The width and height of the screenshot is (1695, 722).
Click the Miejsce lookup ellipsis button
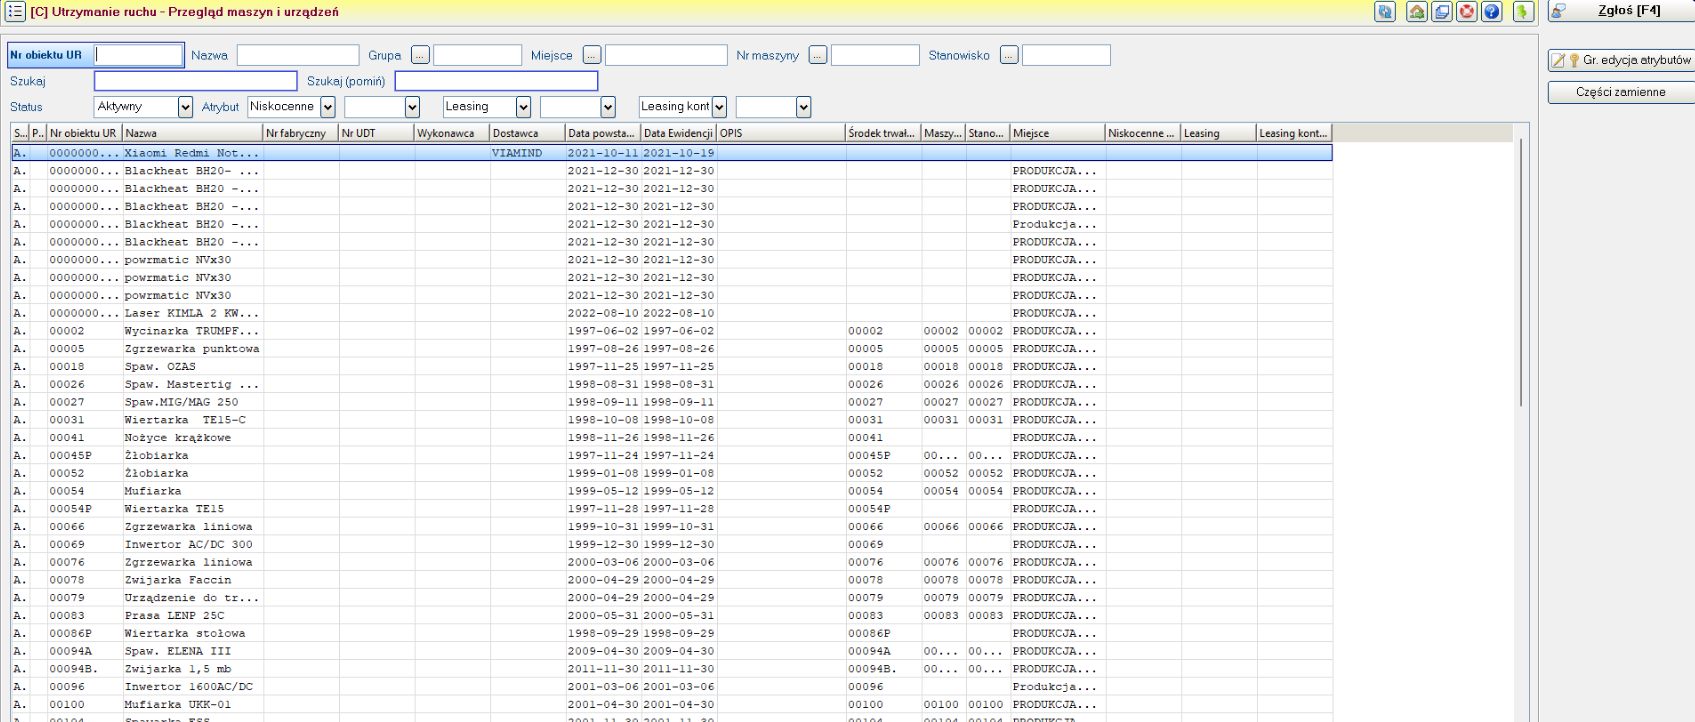(x=592, y=55)
